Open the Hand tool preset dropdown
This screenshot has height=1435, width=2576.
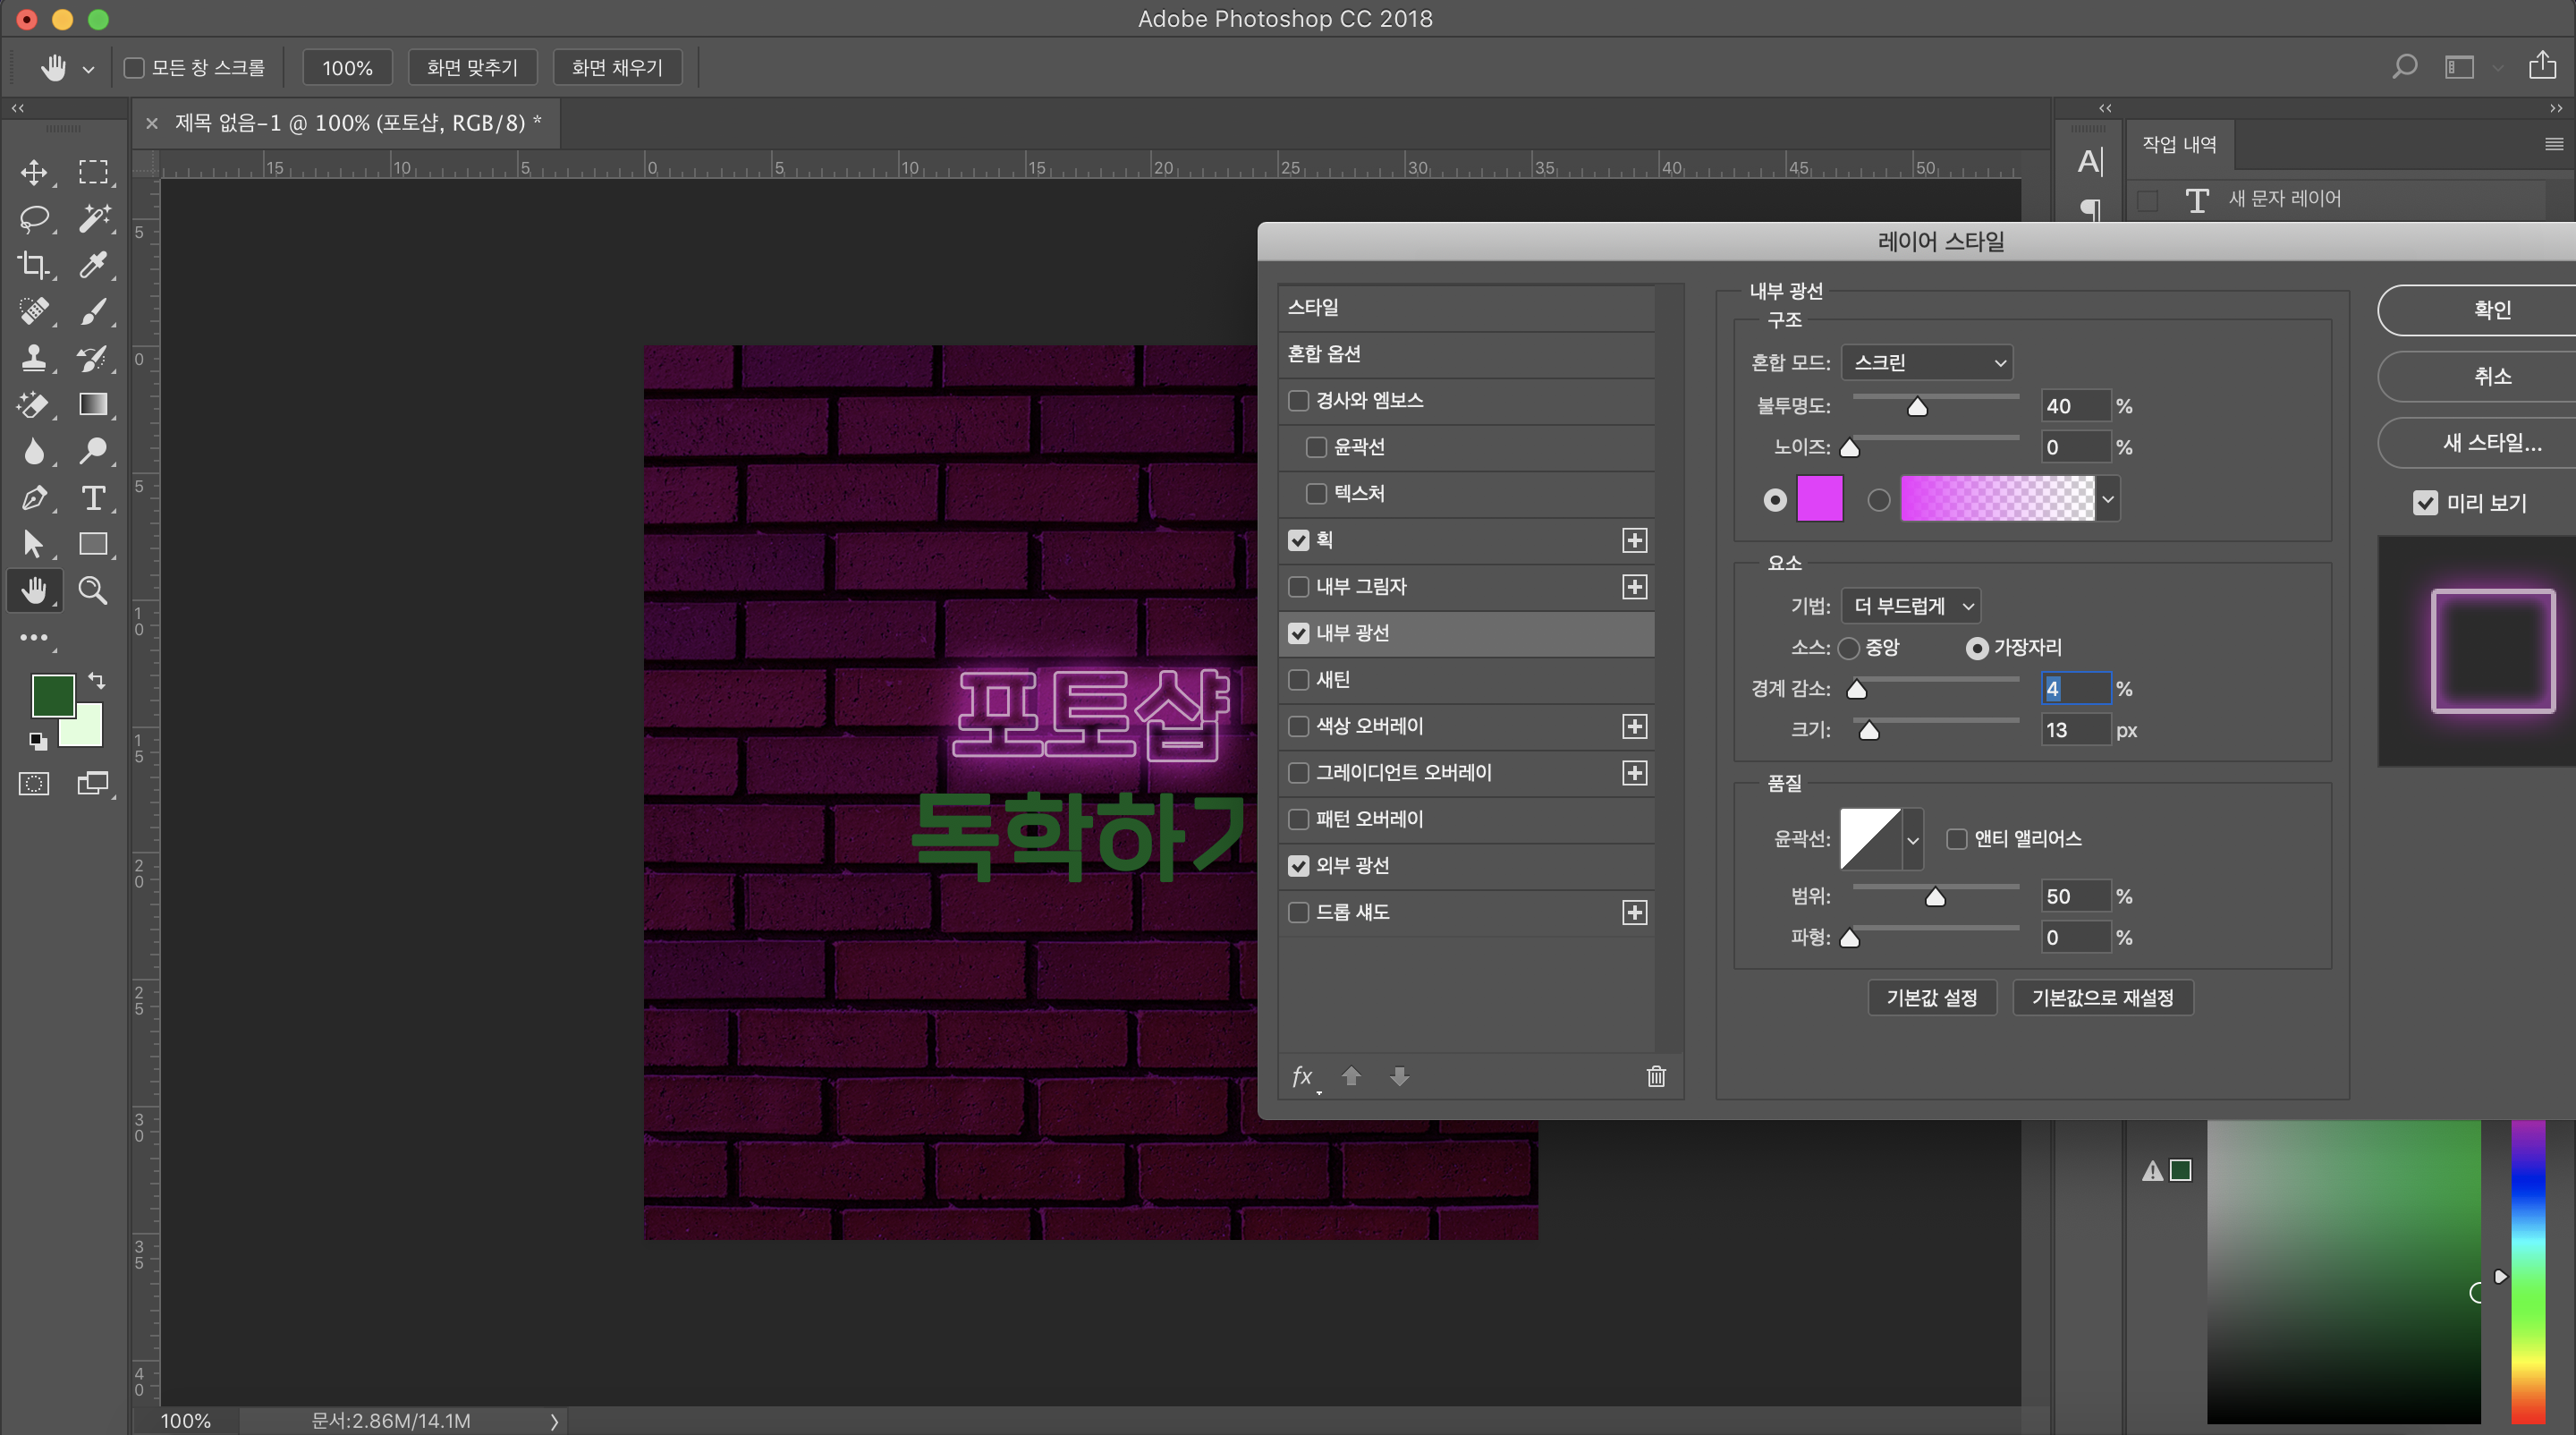(x=88, y=69)
